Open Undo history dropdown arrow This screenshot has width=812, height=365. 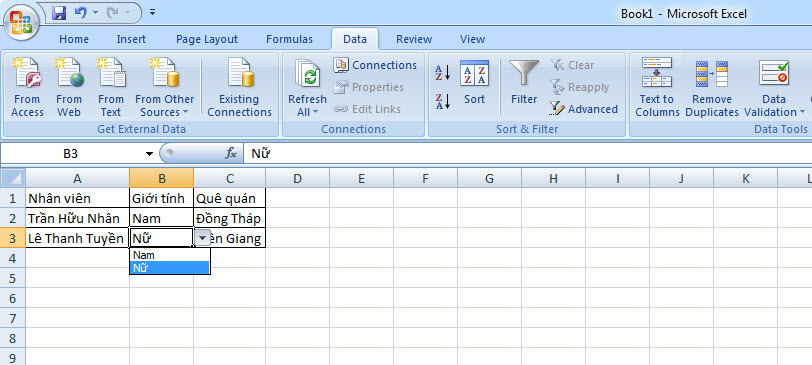95,13
